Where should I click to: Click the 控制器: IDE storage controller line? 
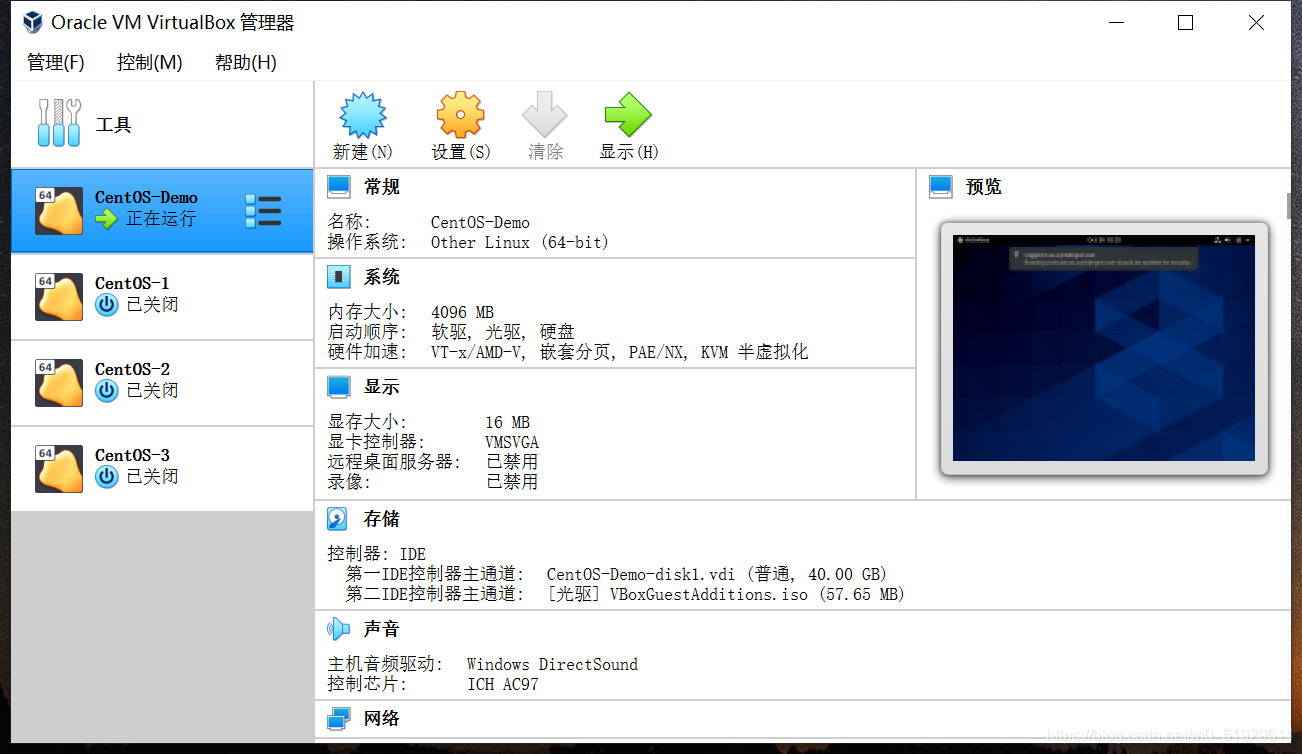(x=377, y=554)
